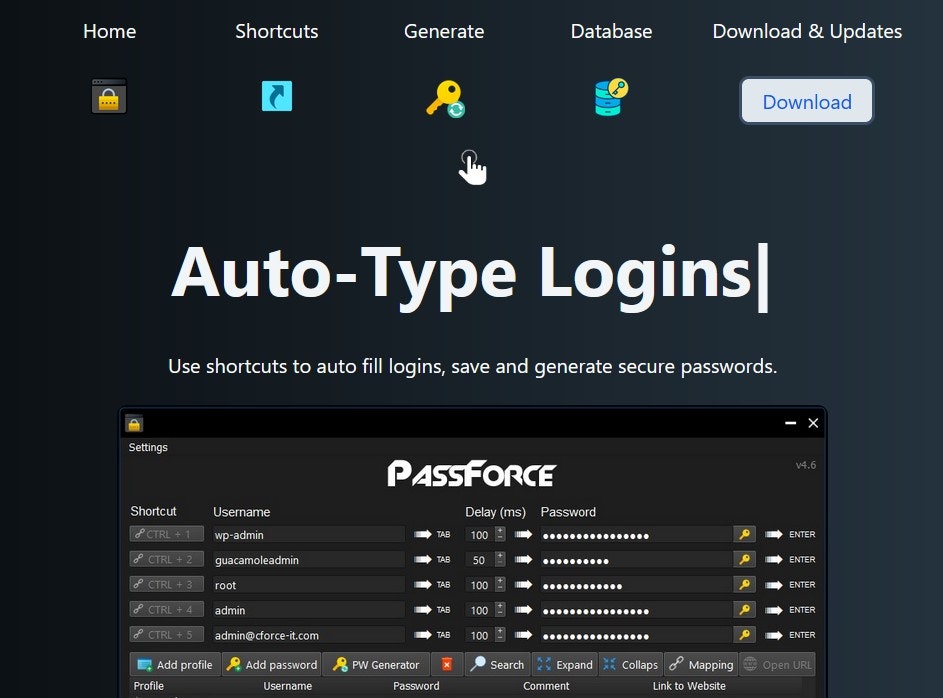Click the v4.6 version label
Screen dimensions: 943x698
click(x=806, y=465)
